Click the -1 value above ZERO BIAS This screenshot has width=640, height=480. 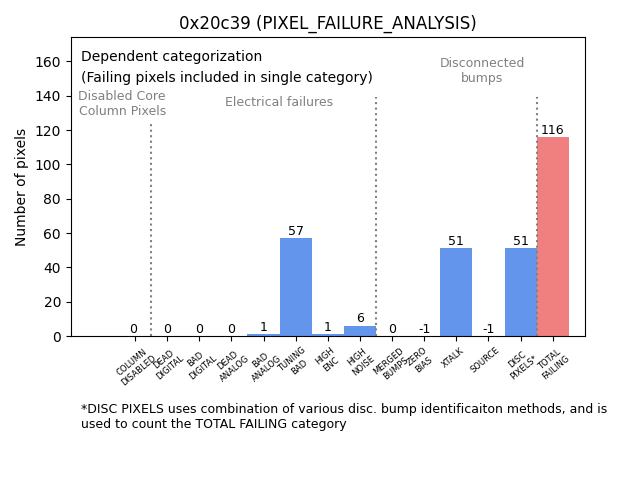click(424, 329)
